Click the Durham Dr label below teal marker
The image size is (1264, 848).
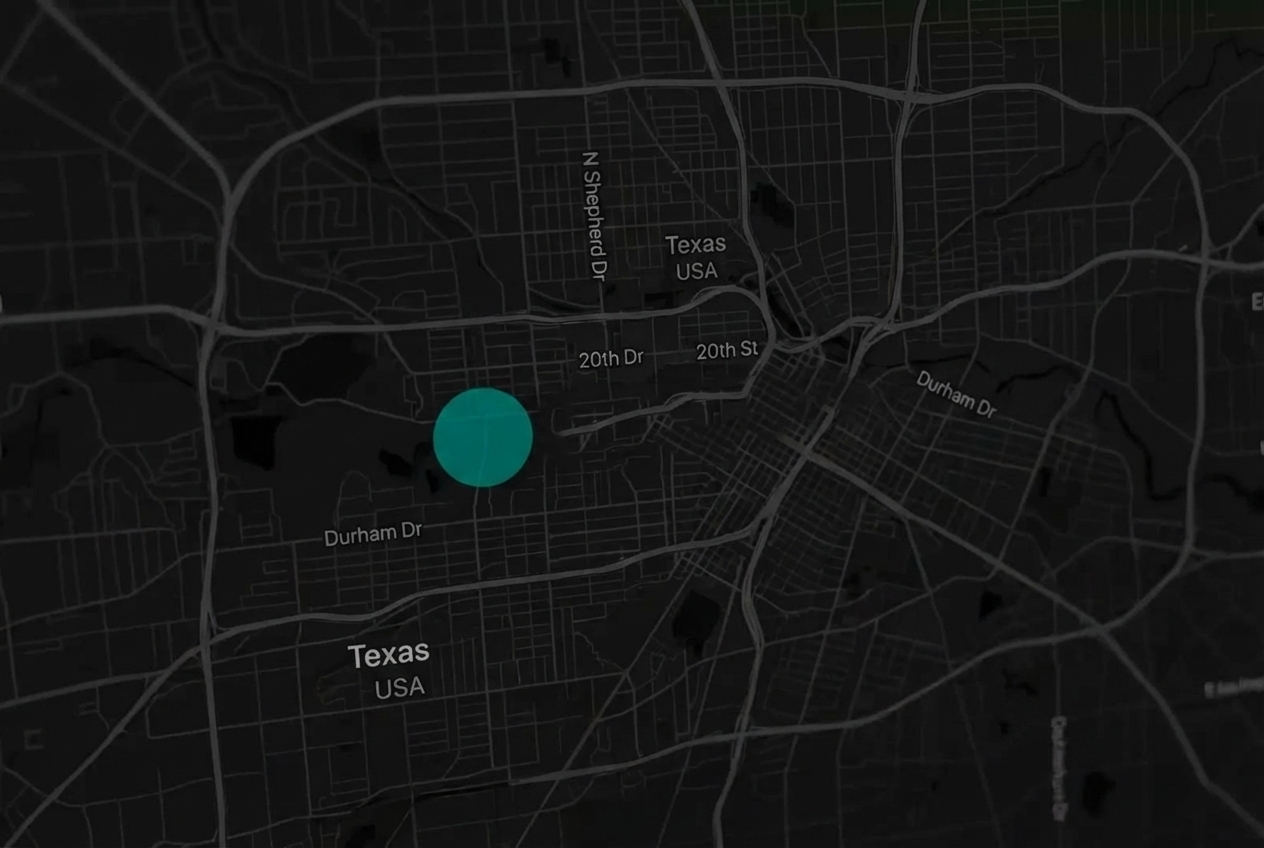click(x=373, y=534)
